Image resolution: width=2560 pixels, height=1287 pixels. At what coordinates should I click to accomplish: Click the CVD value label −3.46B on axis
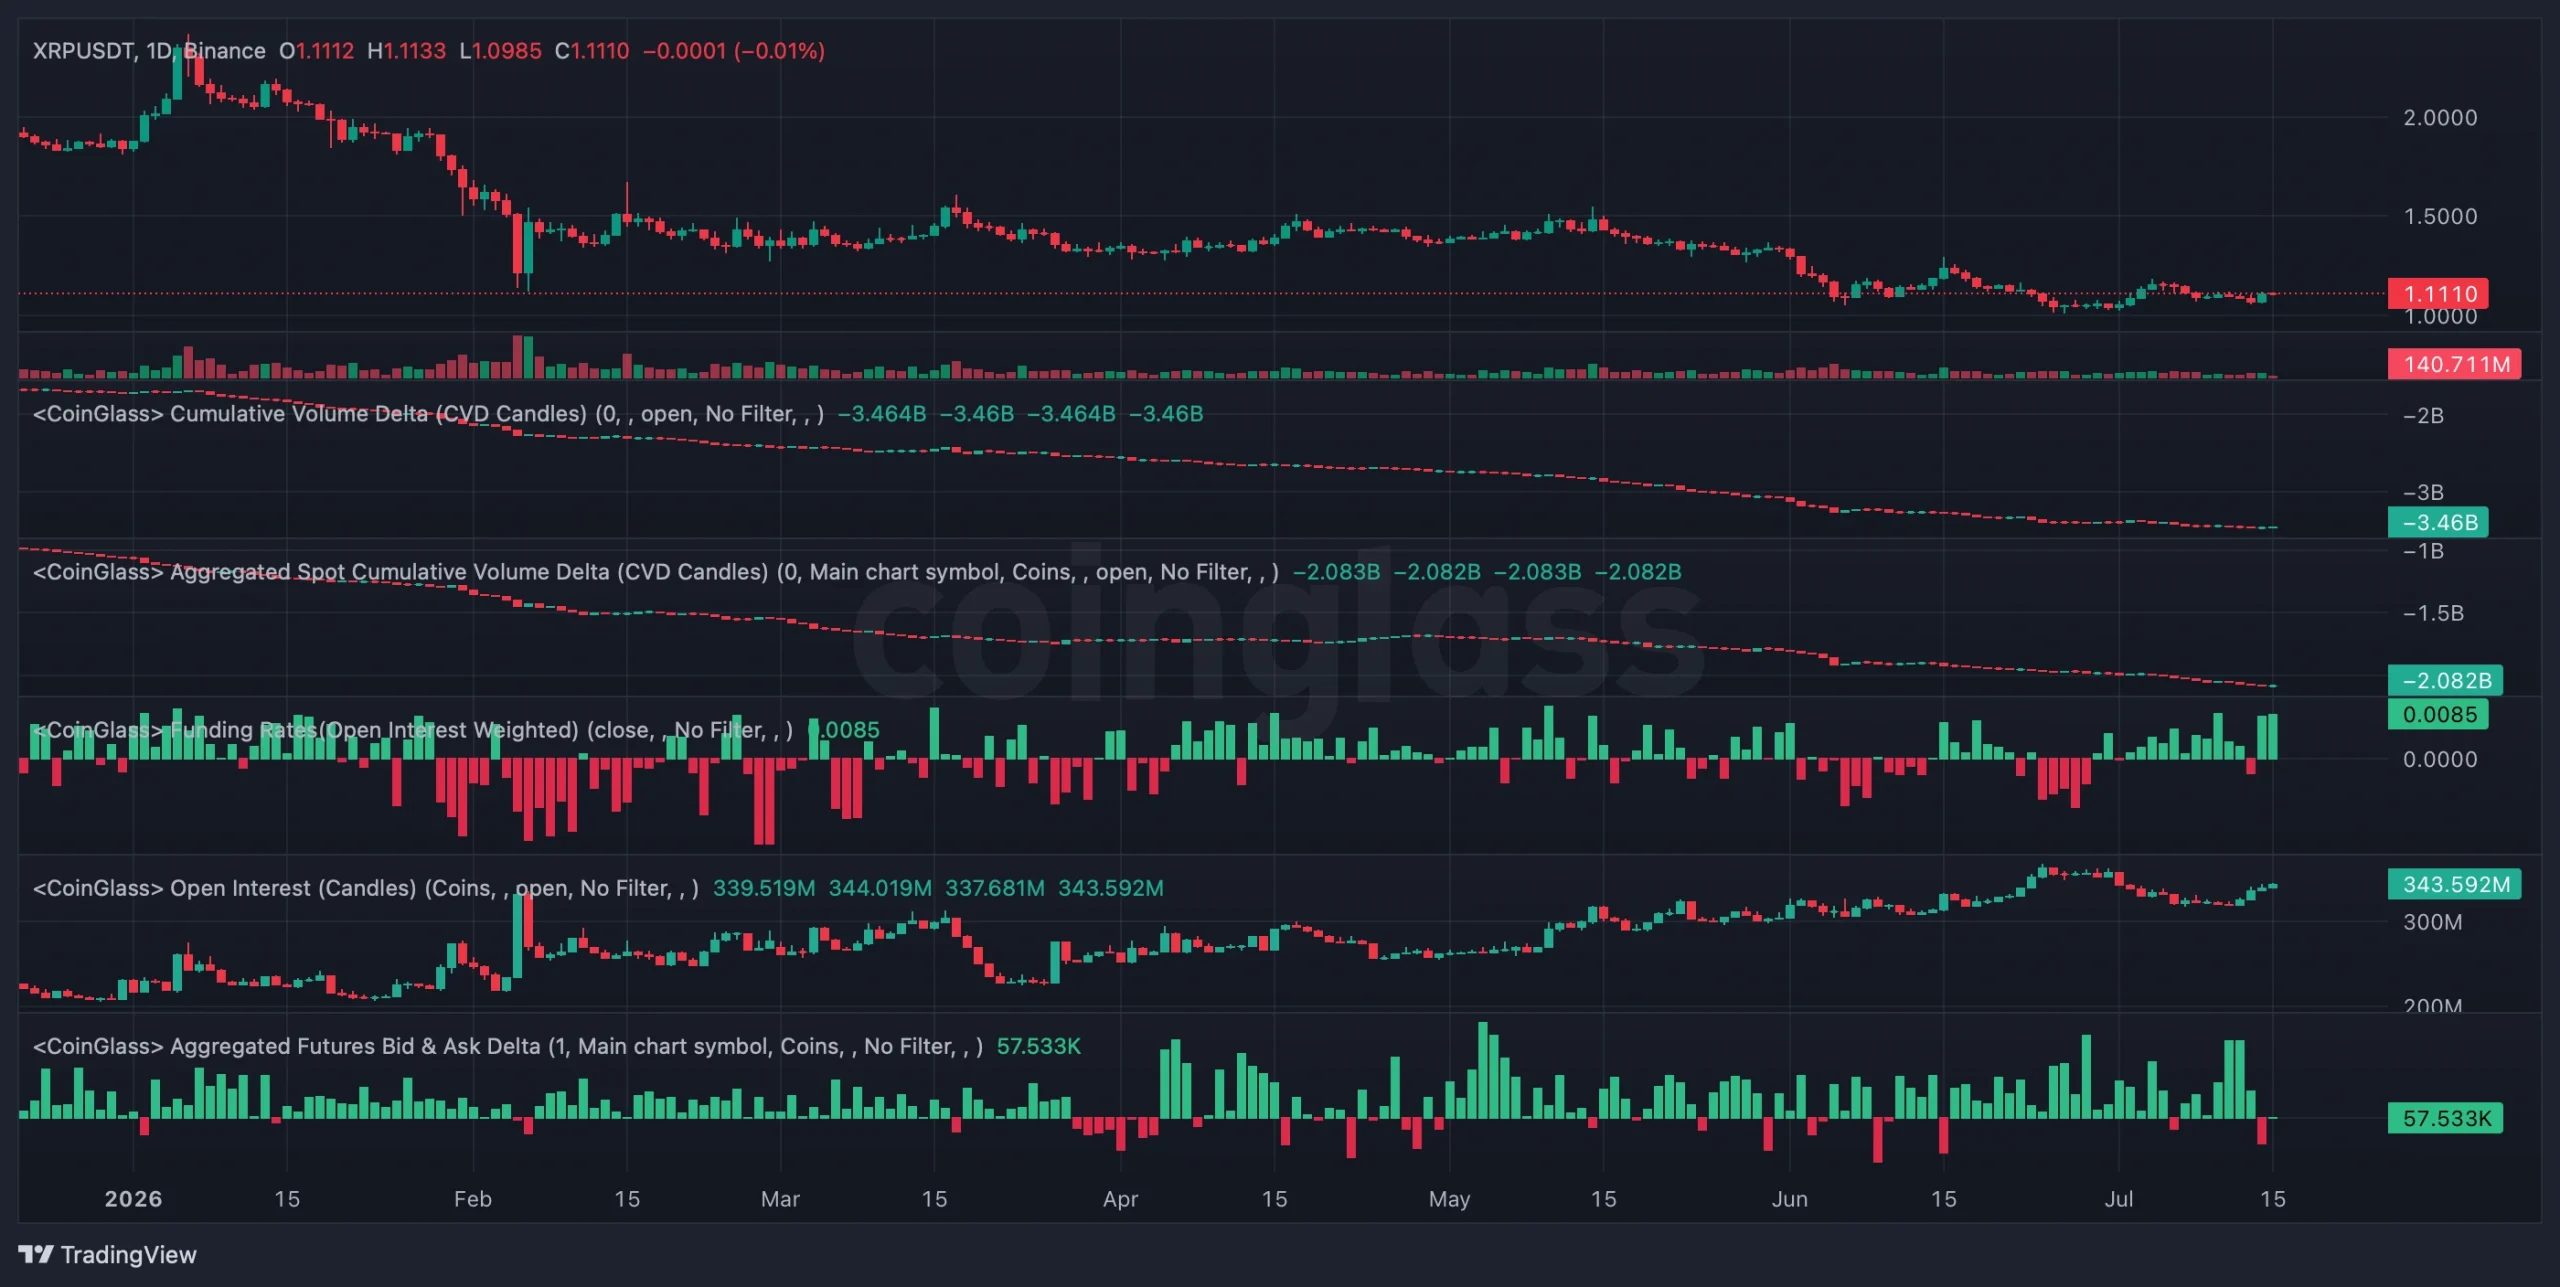coord(2438,522)
